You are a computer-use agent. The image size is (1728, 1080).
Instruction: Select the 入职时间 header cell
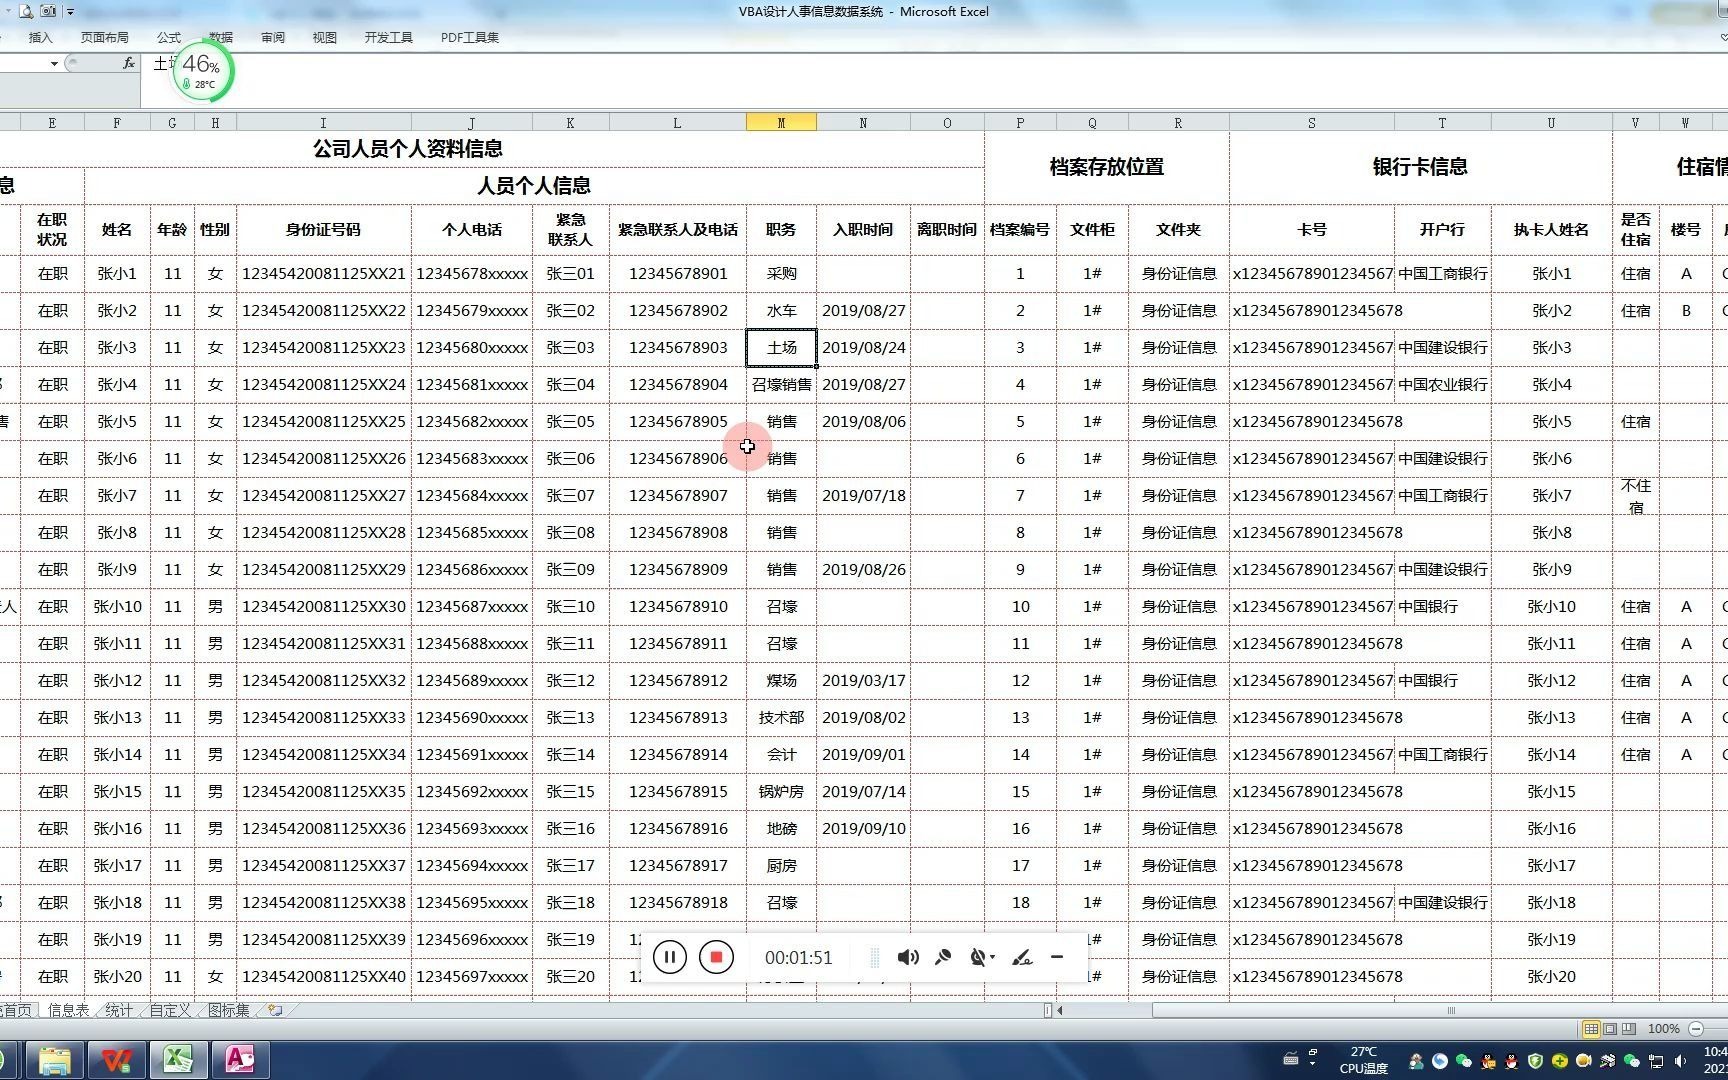click(x=863, y=229)
